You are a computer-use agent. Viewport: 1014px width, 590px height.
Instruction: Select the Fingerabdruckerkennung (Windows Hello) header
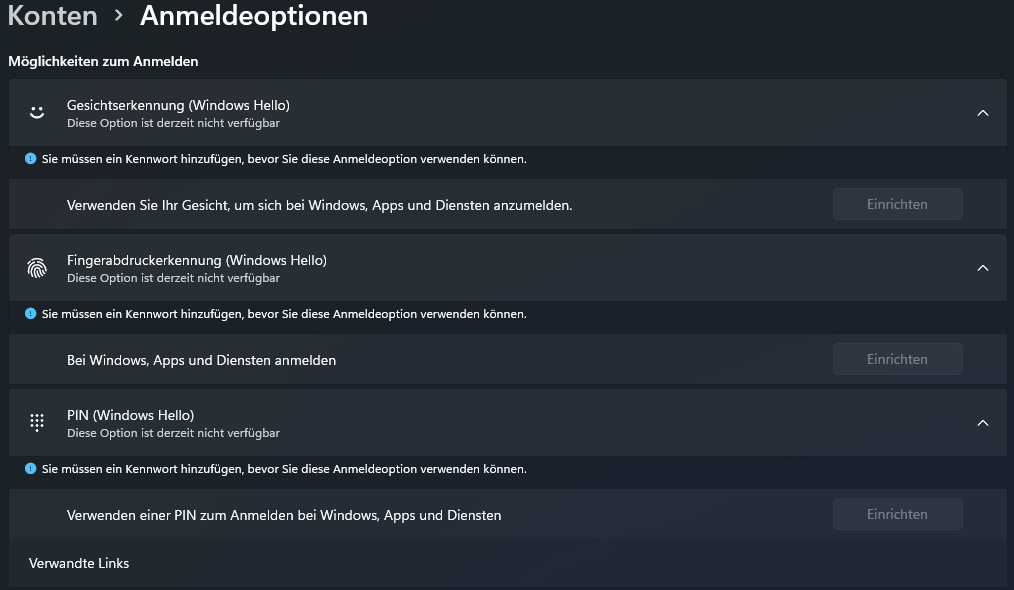tap(196, 260)
